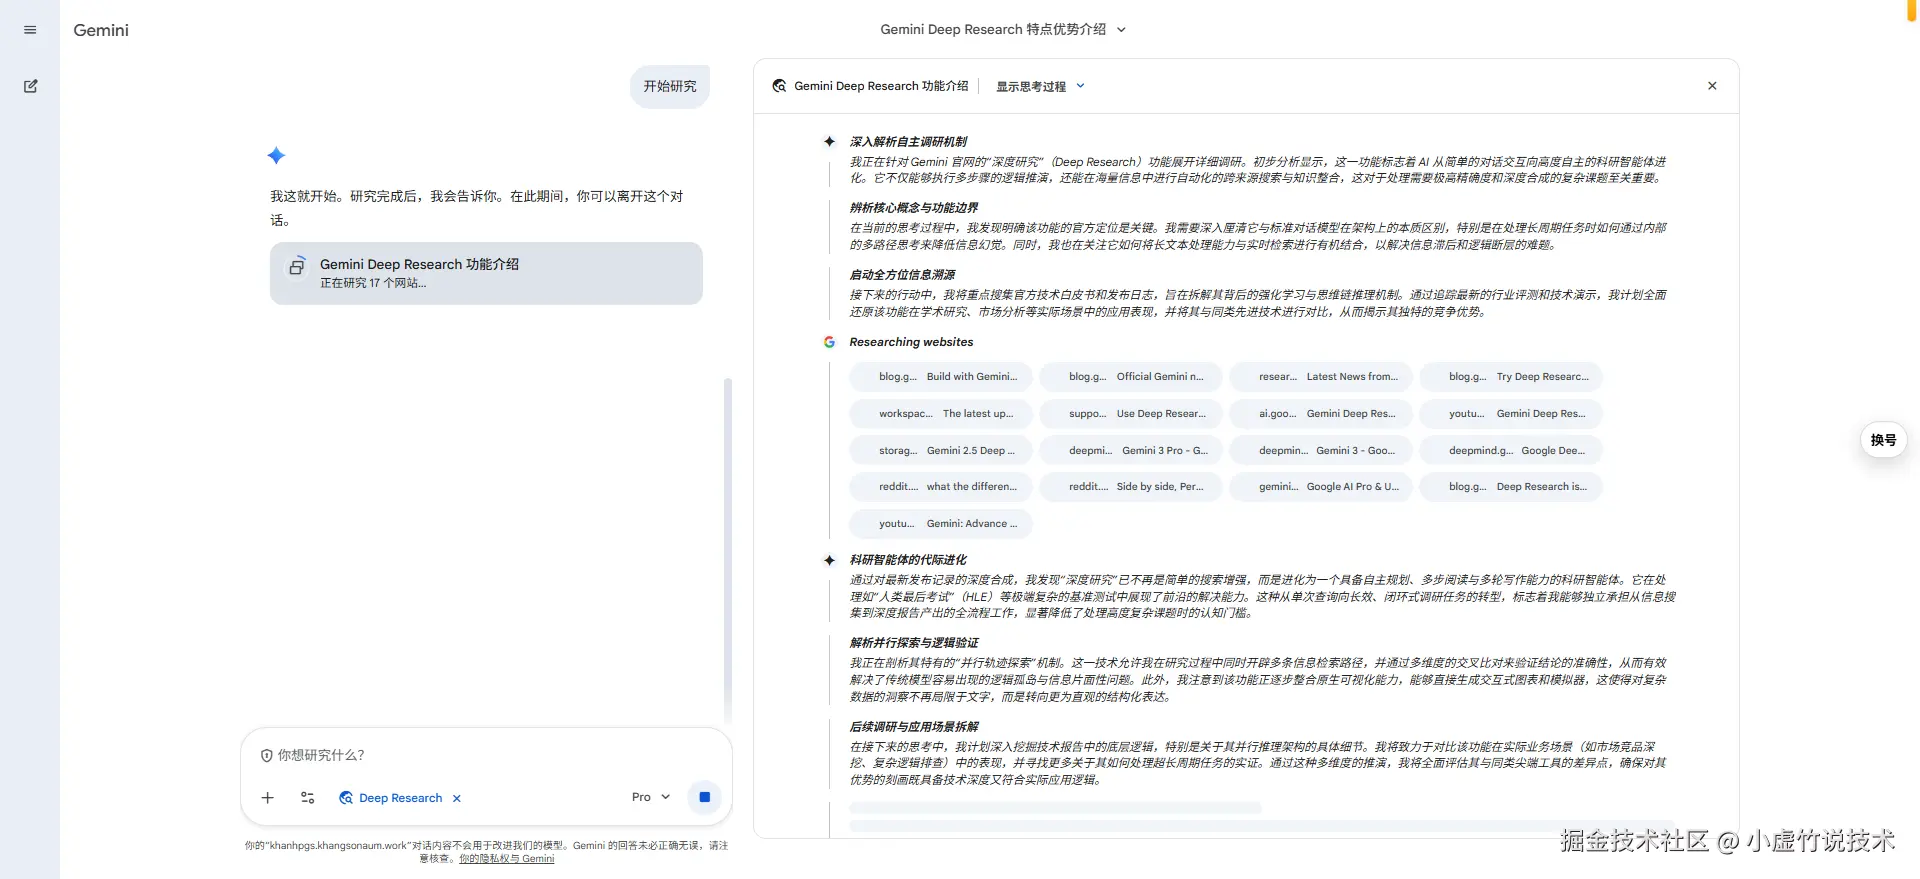Open the Try Deep Research source chip
The image size is (1920, 879).
pos(1511,377)
